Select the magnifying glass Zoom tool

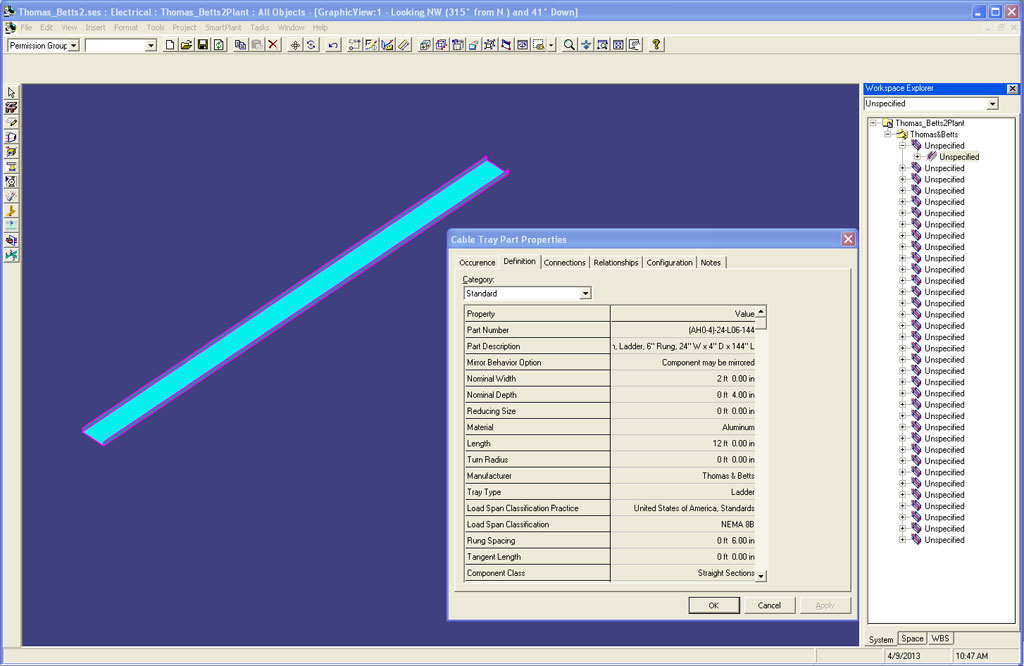tap(569, 45)
